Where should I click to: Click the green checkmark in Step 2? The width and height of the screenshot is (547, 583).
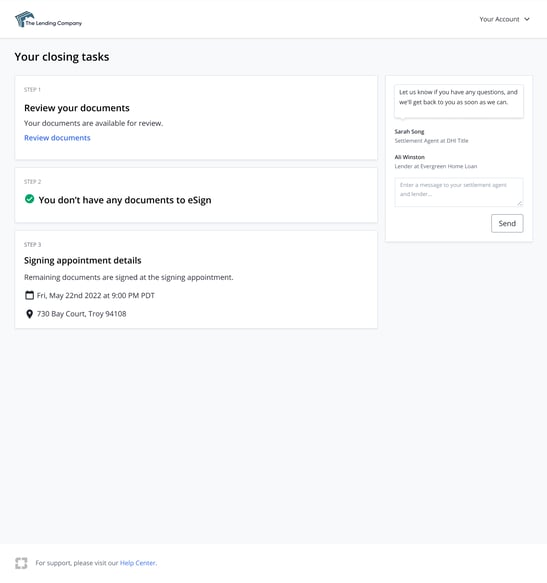[29, 199]
